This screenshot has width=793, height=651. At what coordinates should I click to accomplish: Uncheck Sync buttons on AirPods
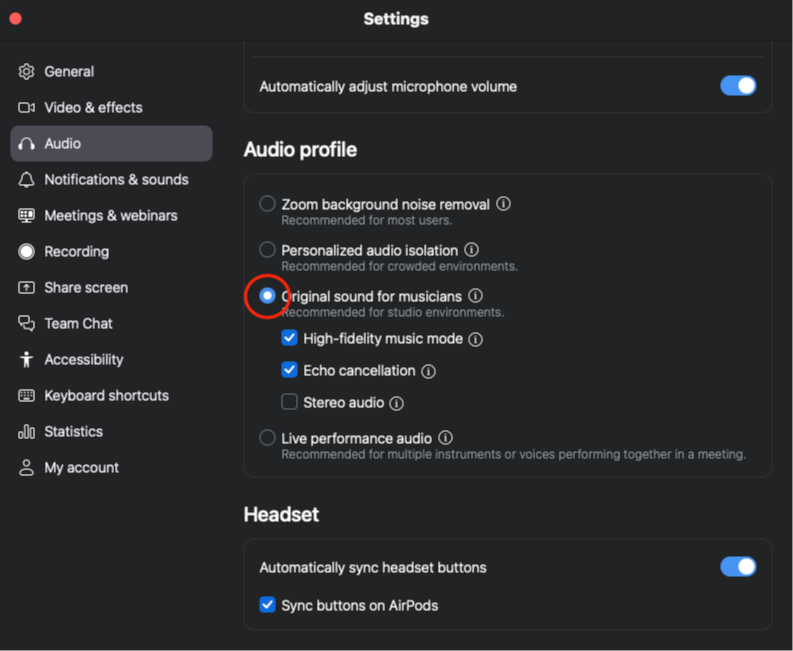pyautogui.click(x=267, y=604)
